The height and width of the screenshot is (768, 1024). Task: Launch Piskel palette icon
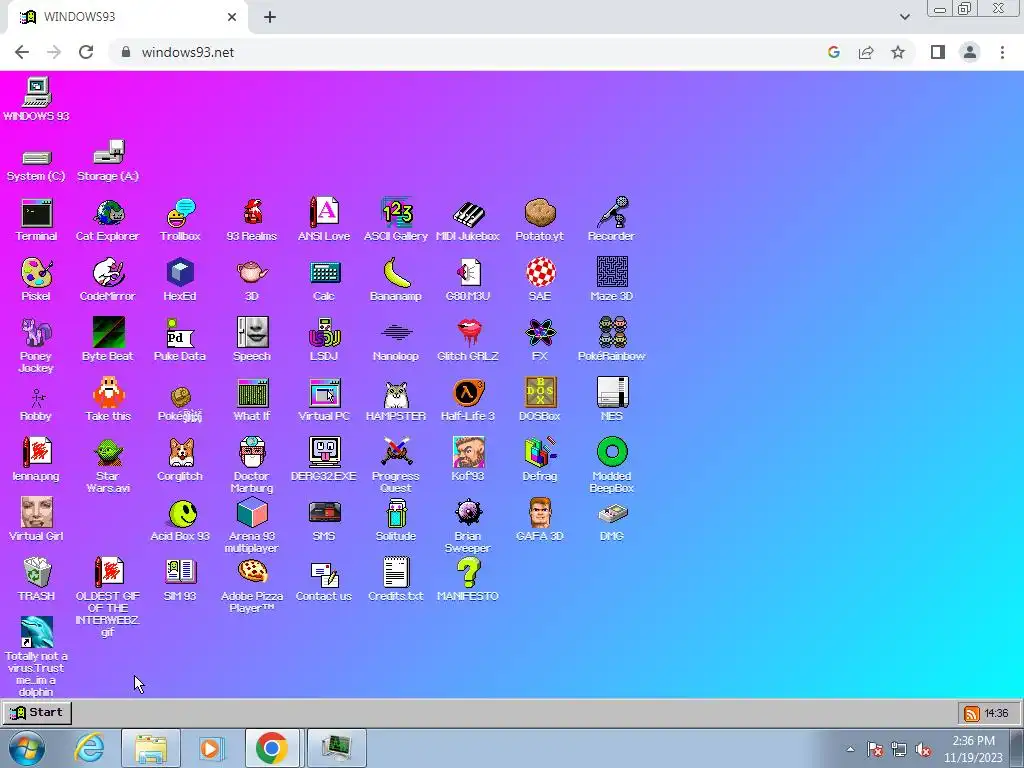point(37,273)
